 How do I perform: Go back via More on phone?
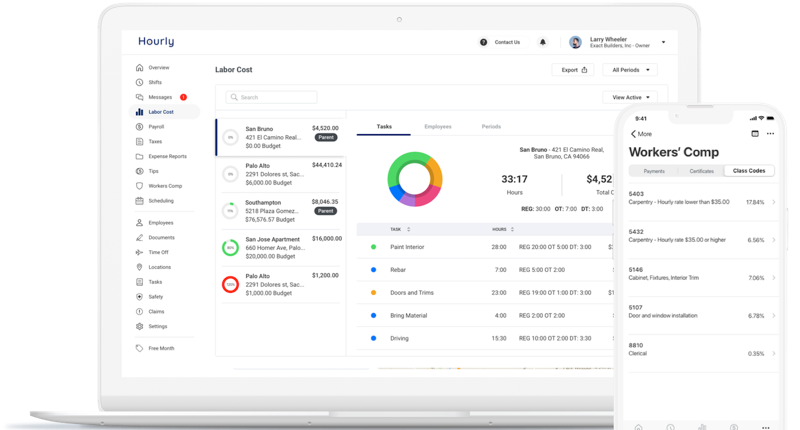(x=641, y=134)
